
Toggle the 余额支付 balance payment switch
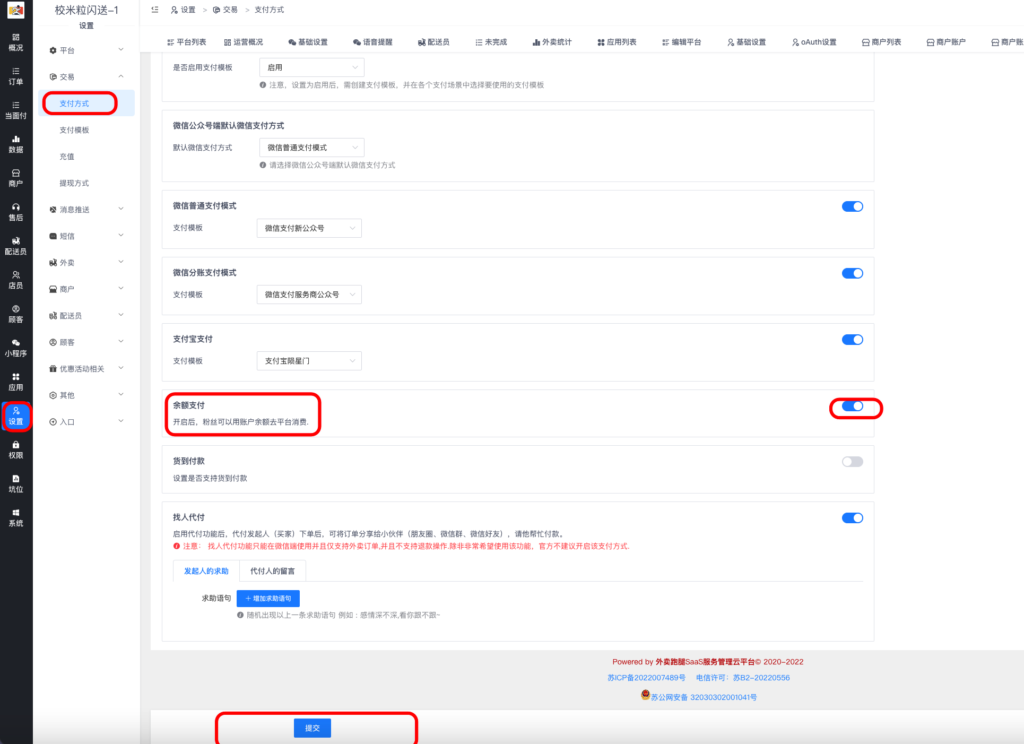(x=852, y=406)
